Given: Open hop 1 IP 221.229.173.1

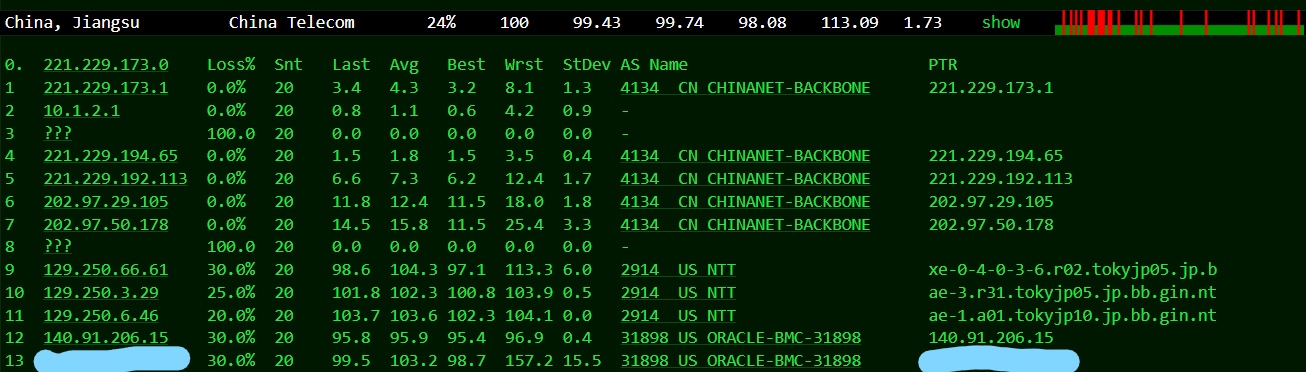Looking at the screenshot, I should [x=106, y=88].
